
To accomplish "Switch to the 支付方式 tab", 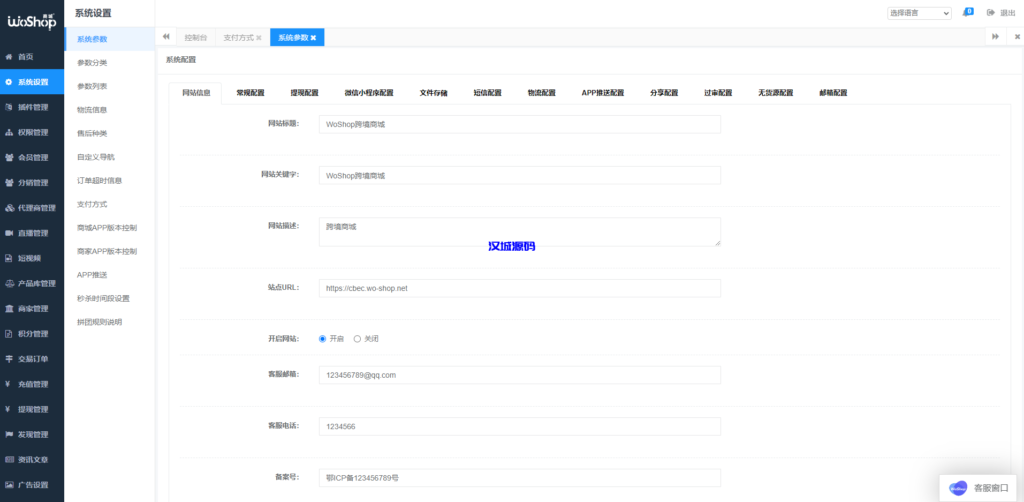I will [x=238, y=38].
